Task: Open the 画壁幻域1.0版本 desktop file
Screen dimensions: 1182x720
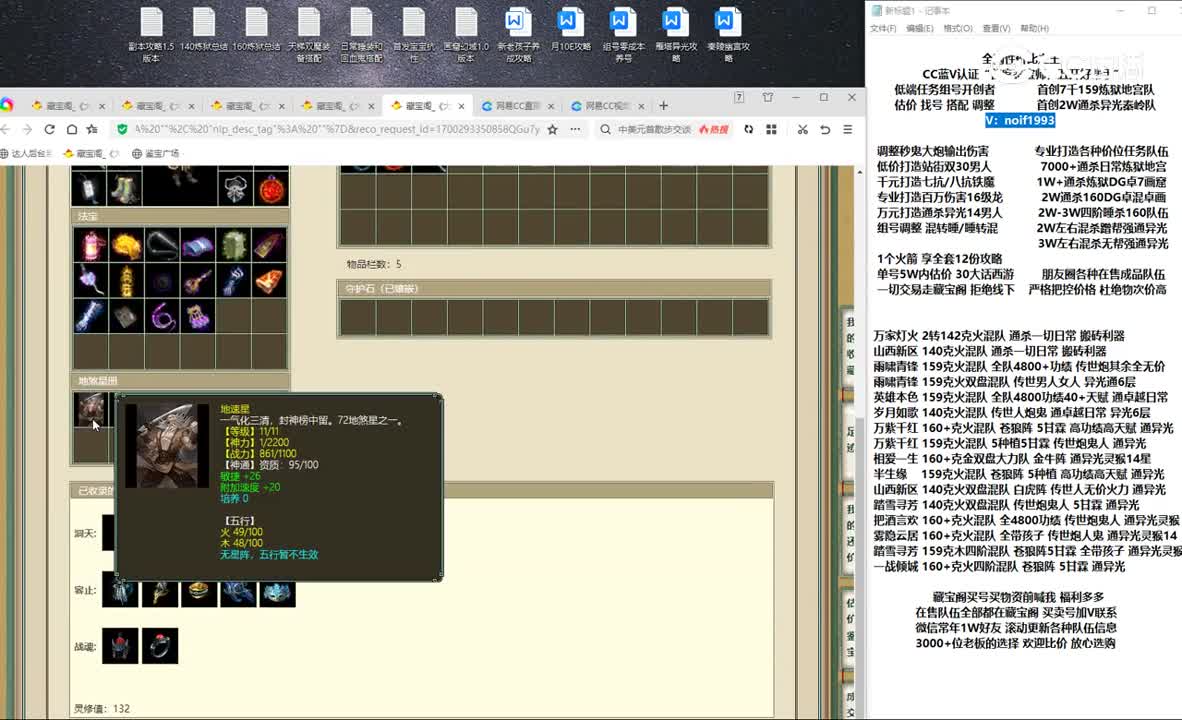Action: (x=466, y=35)
